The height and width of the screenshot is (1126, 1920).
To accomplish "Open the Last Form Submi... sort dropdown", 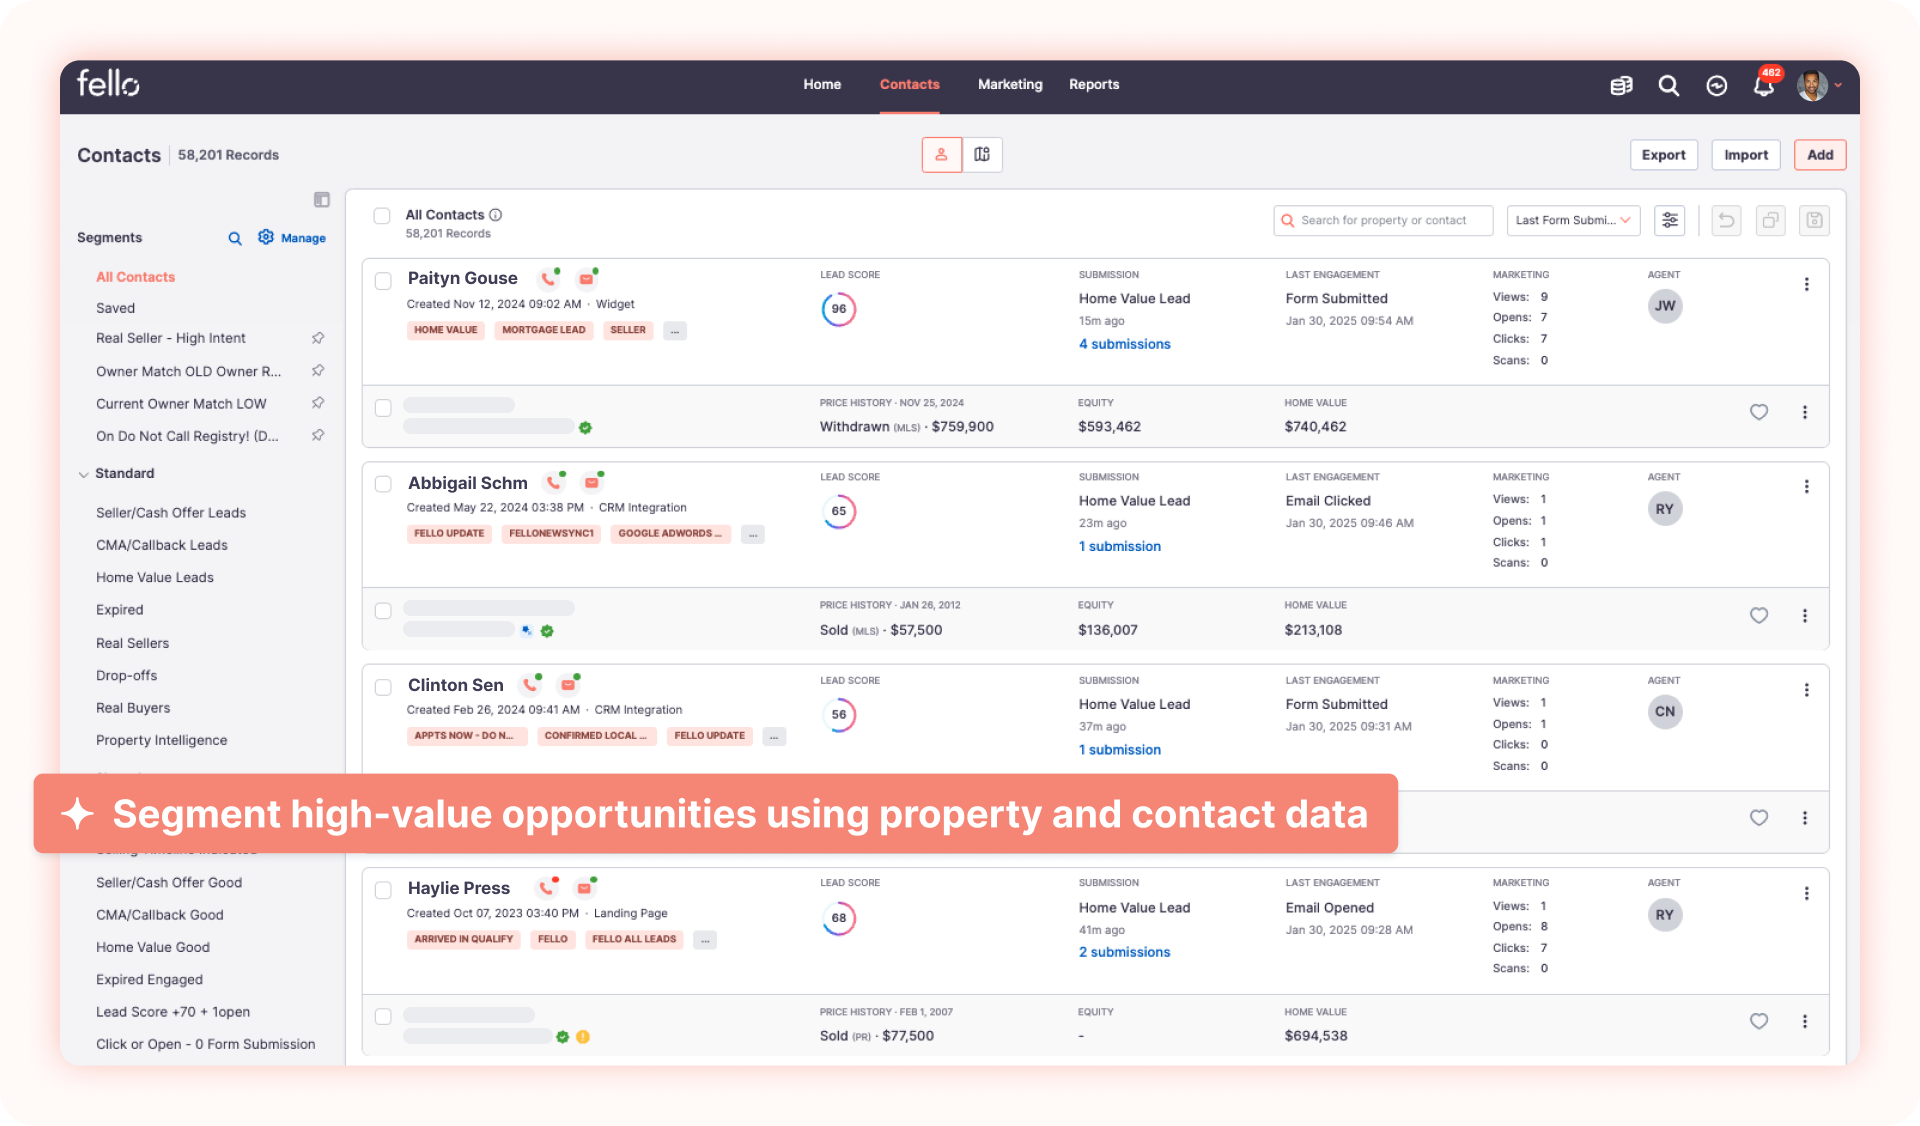I will coord(1573,220).
